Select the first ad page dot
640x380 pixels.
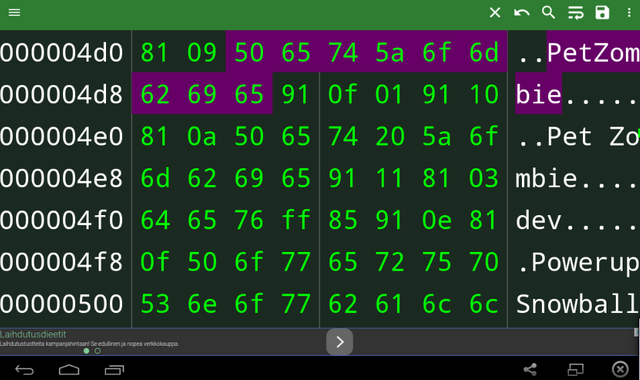tap(86, 351)
